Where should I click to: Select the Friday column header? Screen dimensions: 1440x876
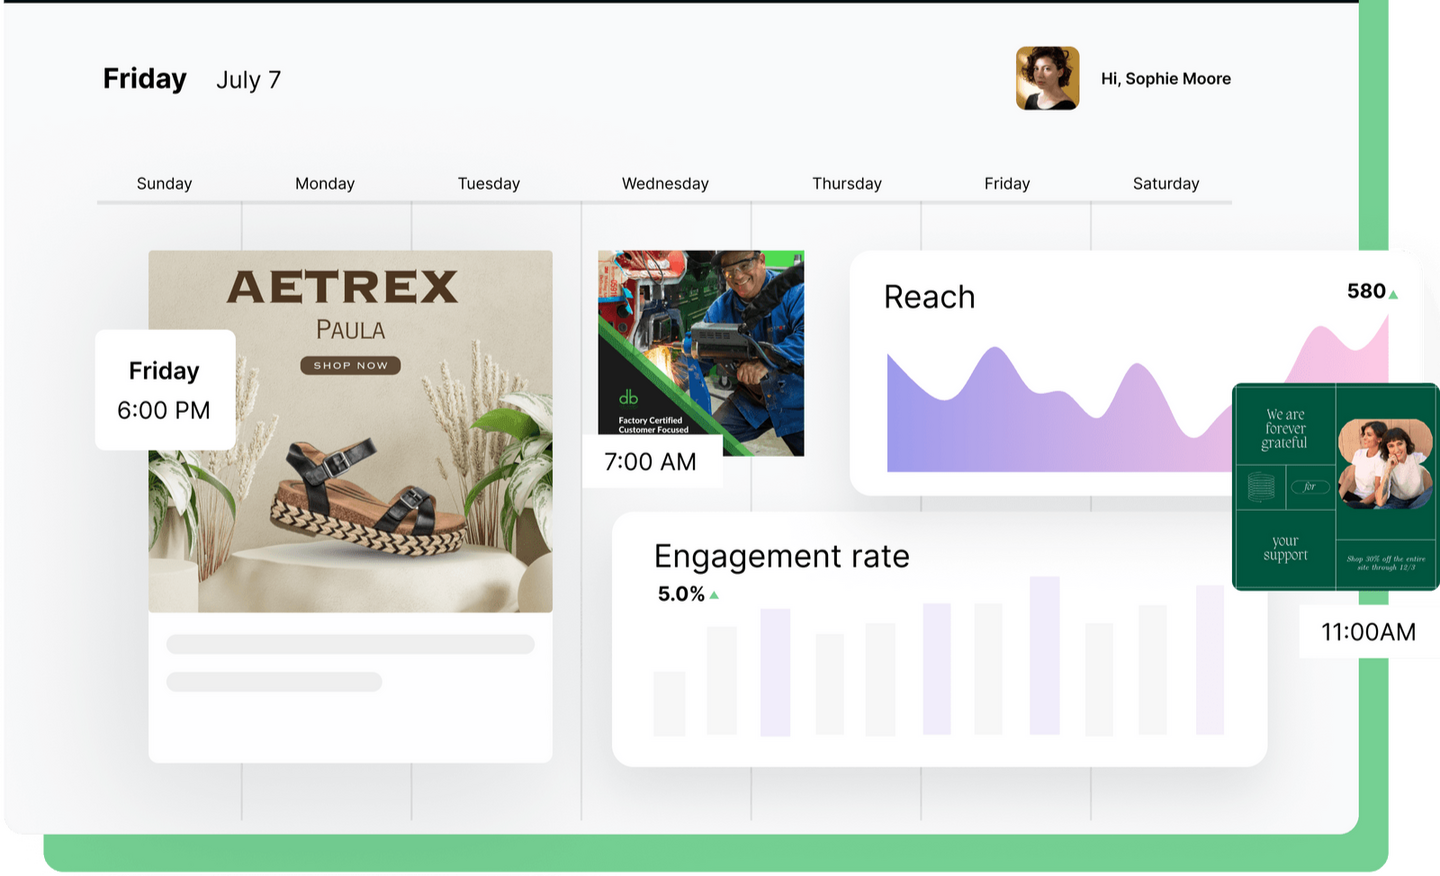point(1007,183)
